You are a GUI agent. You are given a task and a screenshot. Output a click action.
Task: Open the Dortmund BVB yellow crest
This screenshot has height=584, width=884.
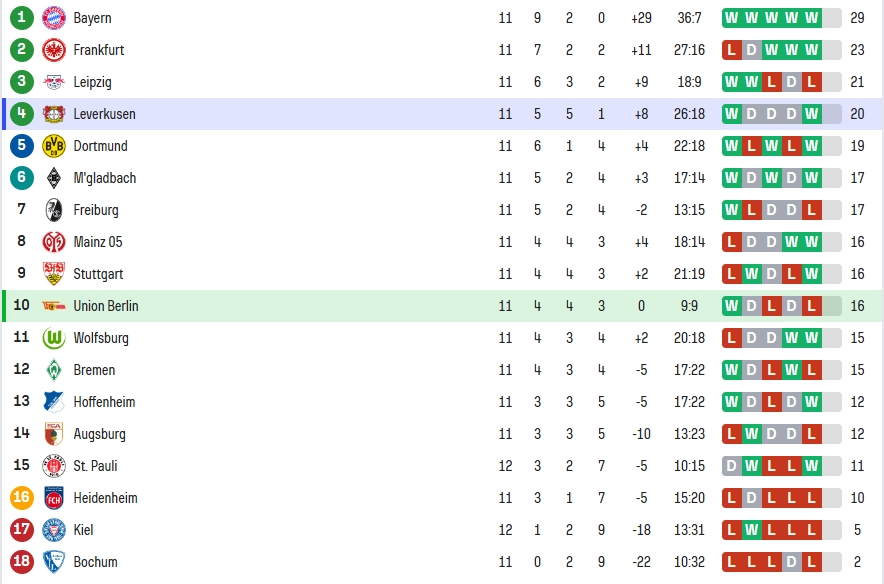pos(54,146)
